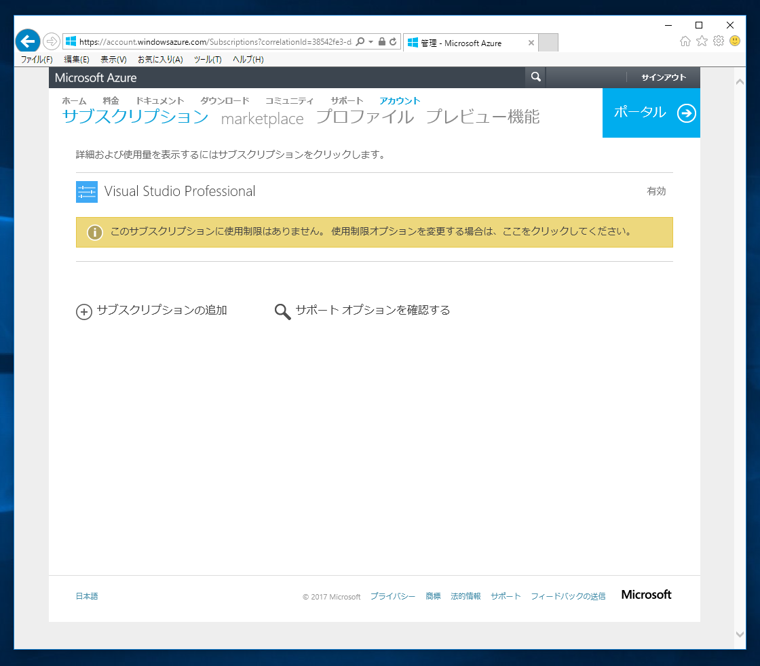The height and width of the screenshot is (666, 760).
Task: Click the subscription icon next to Visual Studio Professional
Action: 87,192
